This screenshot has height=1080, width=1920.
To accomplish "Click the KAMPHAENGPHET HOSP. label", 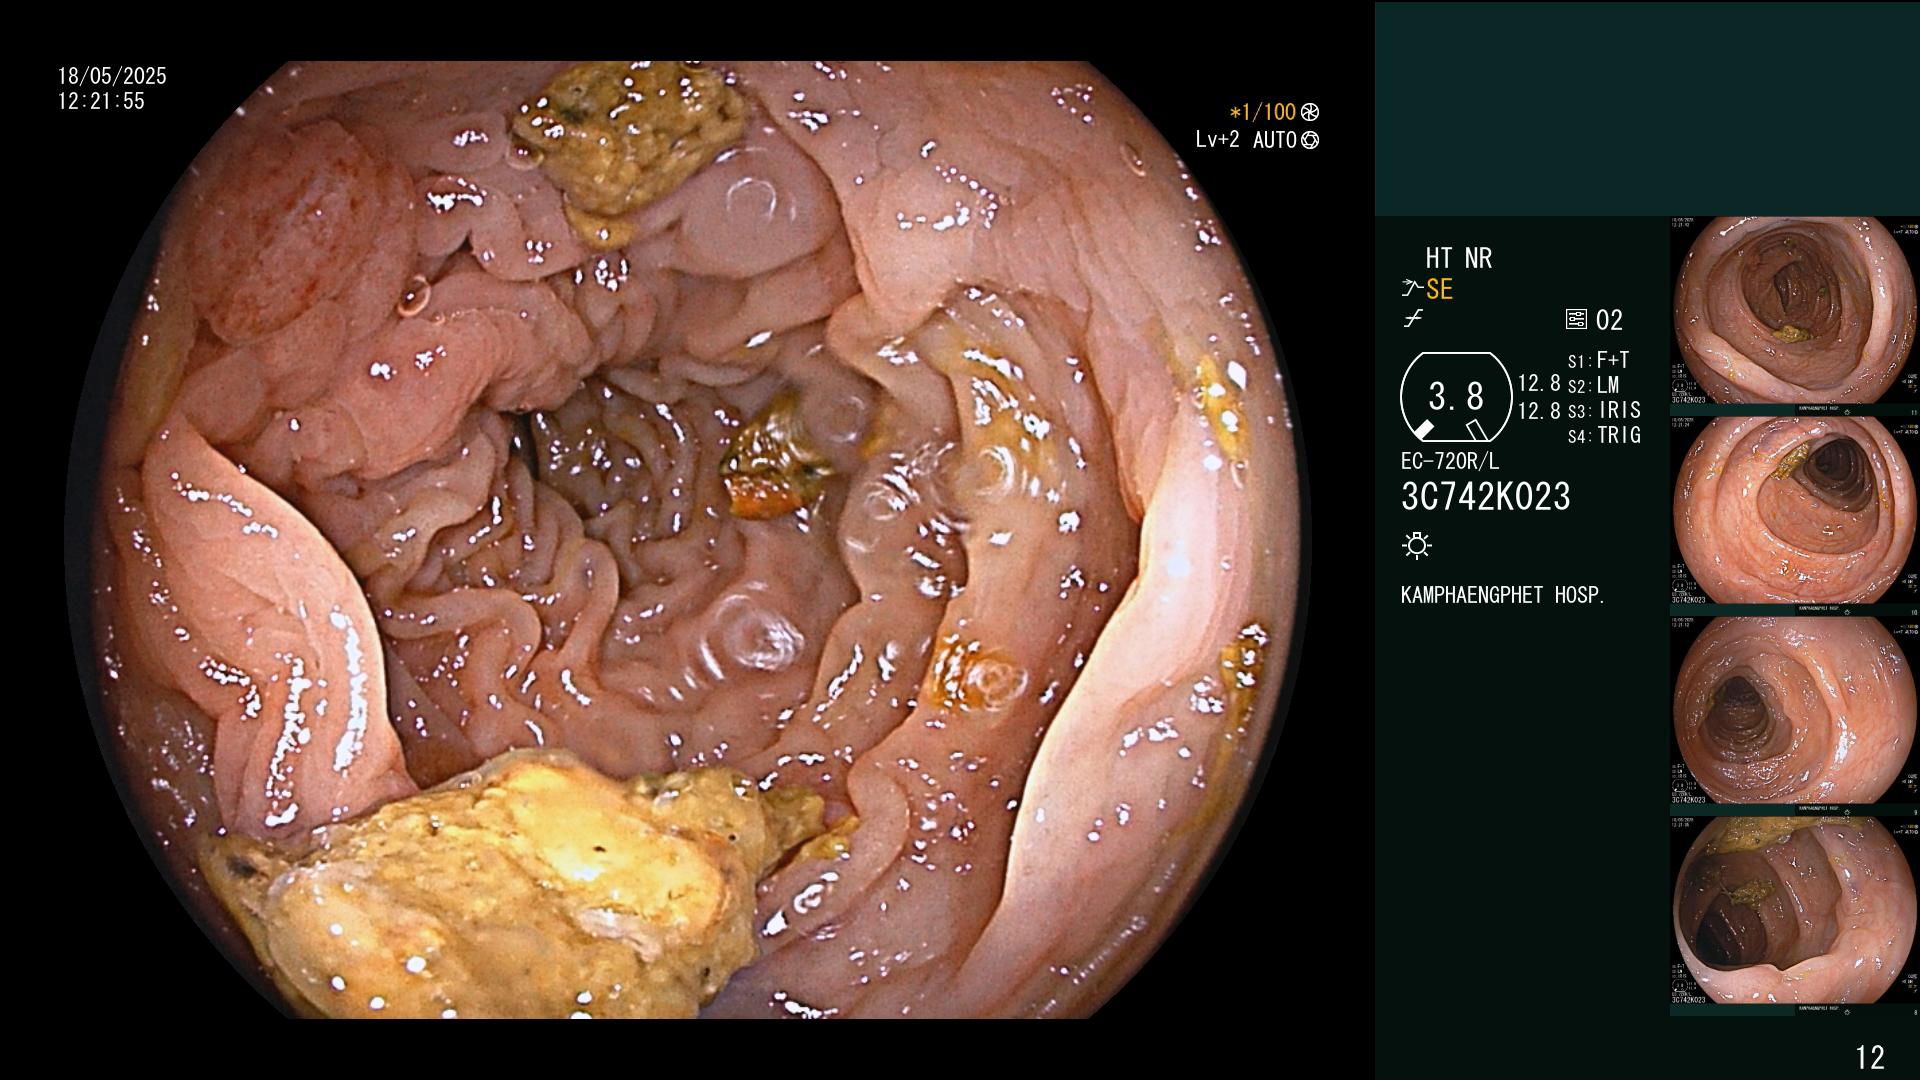I will coord(1503,595).
